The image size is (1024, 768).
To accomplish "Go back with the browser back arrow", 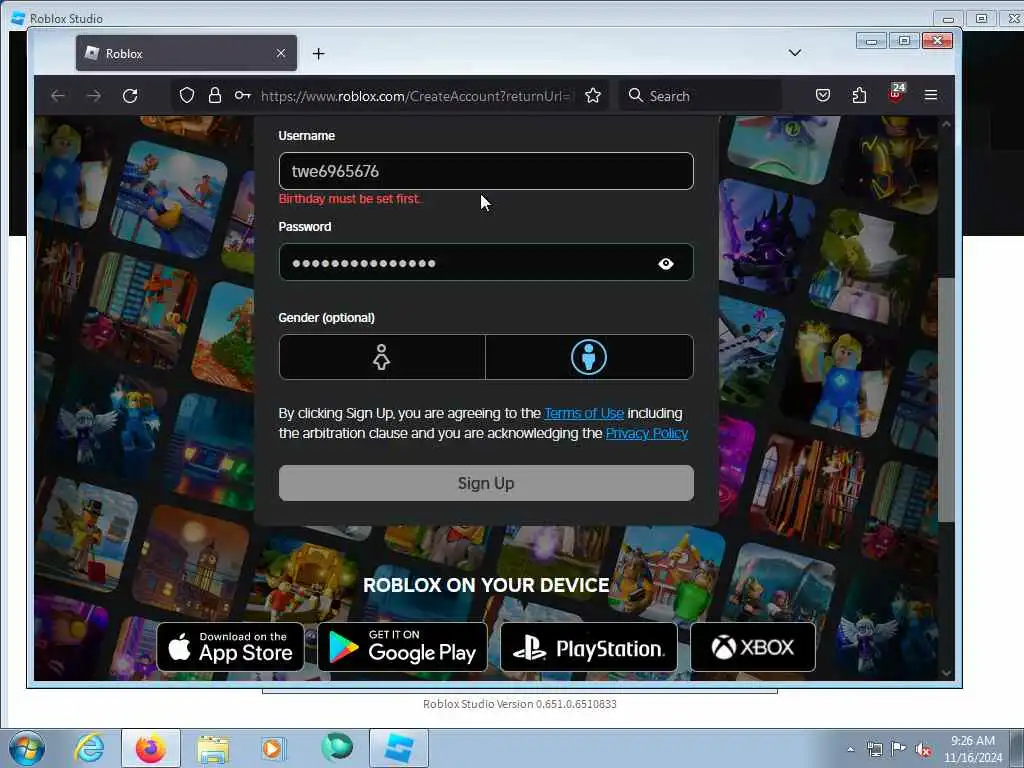I will pyautogui.click(x=57, y=96).
